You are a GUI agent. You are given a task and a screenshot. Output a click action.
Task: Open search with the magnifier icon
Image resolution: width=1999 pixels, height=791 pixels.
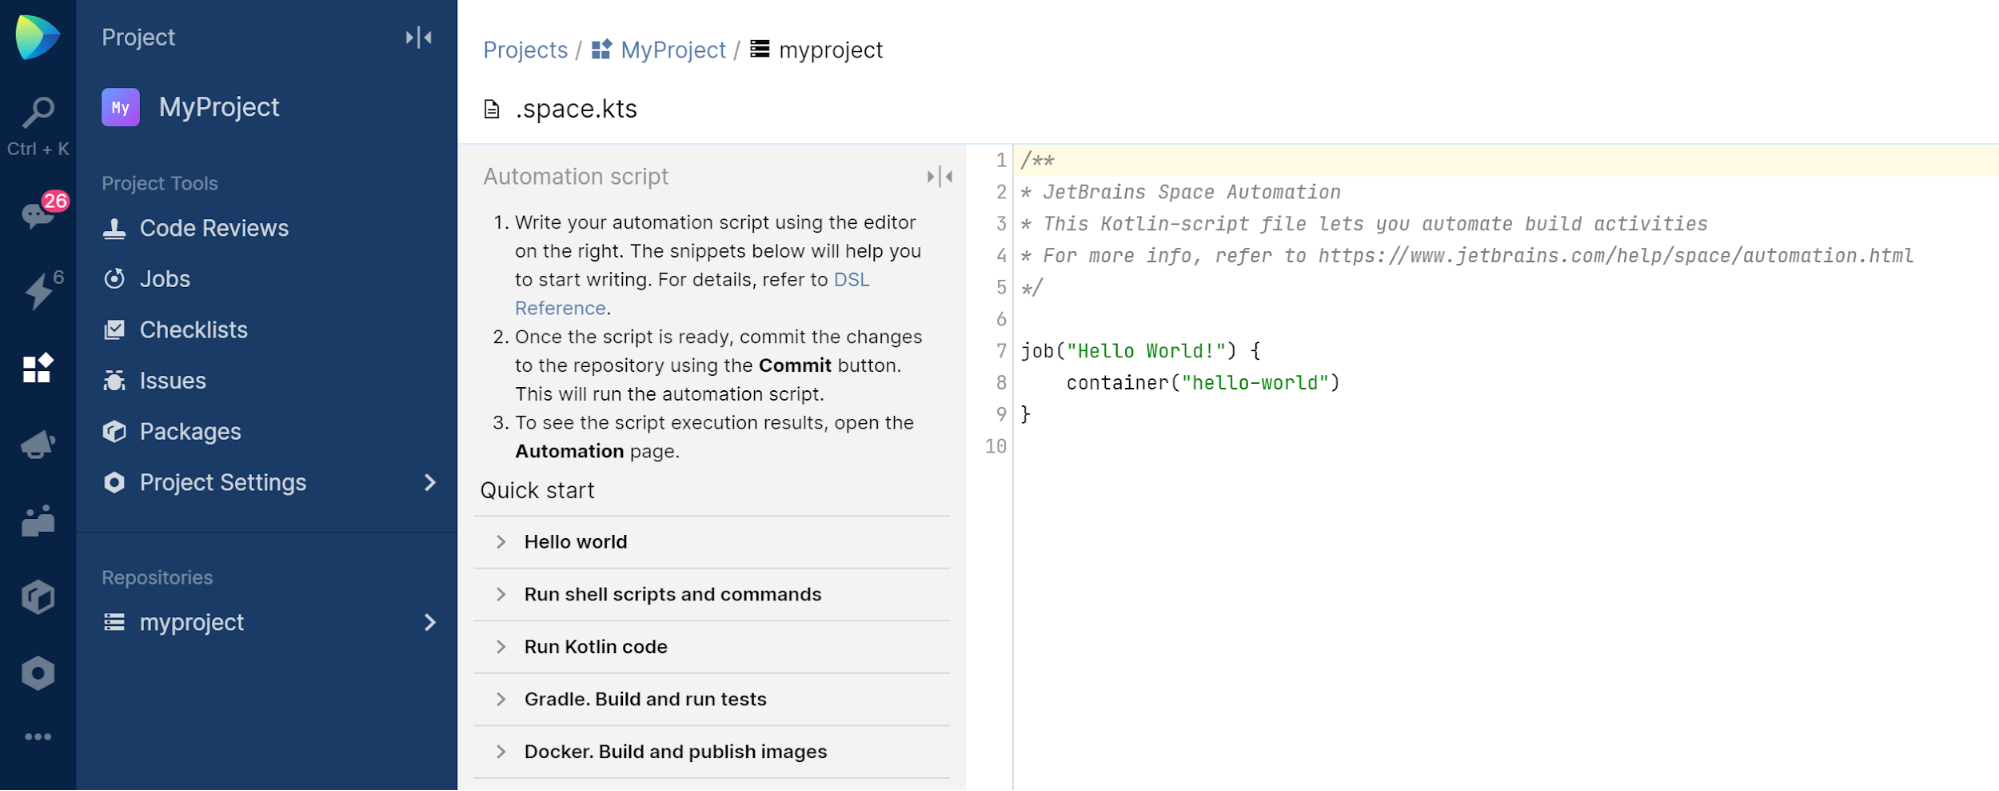click(x=38, y=112)
